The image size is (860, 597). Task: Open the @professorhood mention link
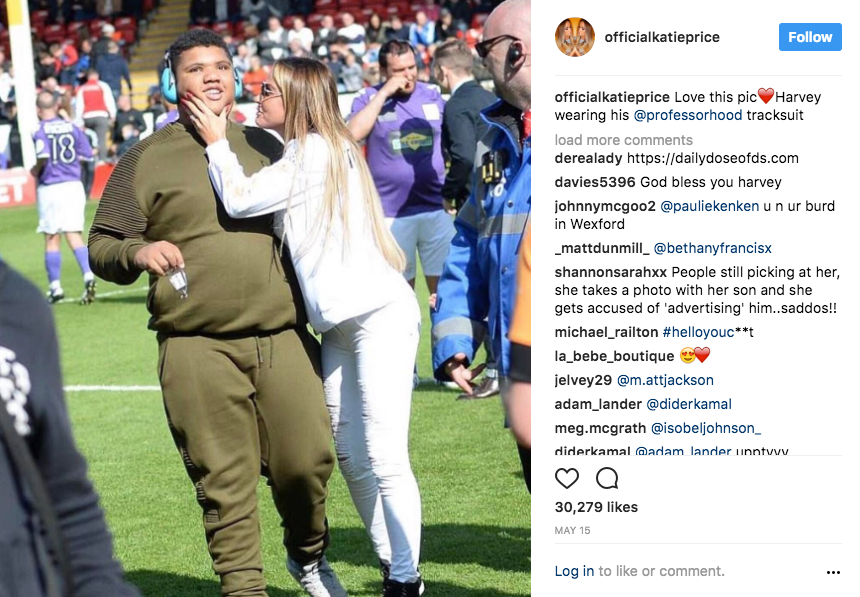pyautogui.click(x=688, y=115)
